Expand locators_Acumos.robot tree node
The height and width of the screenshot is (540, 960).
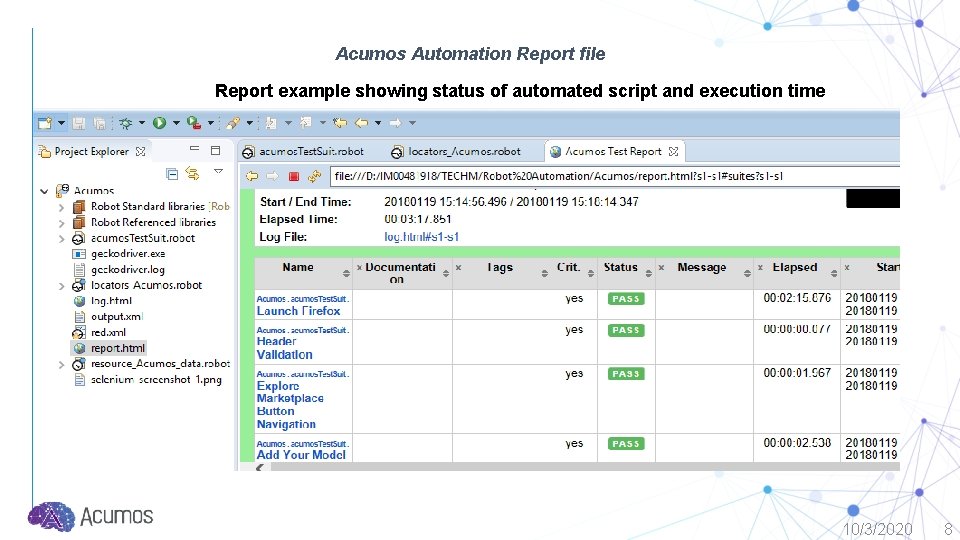point(61,286)
